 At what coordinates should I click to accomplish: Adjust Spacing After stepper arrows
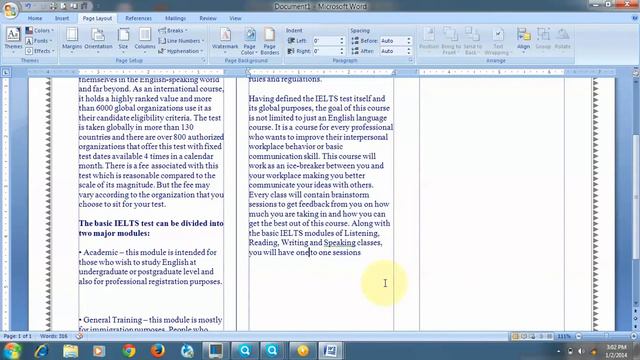pyautogui.click(x=409, y=51)
